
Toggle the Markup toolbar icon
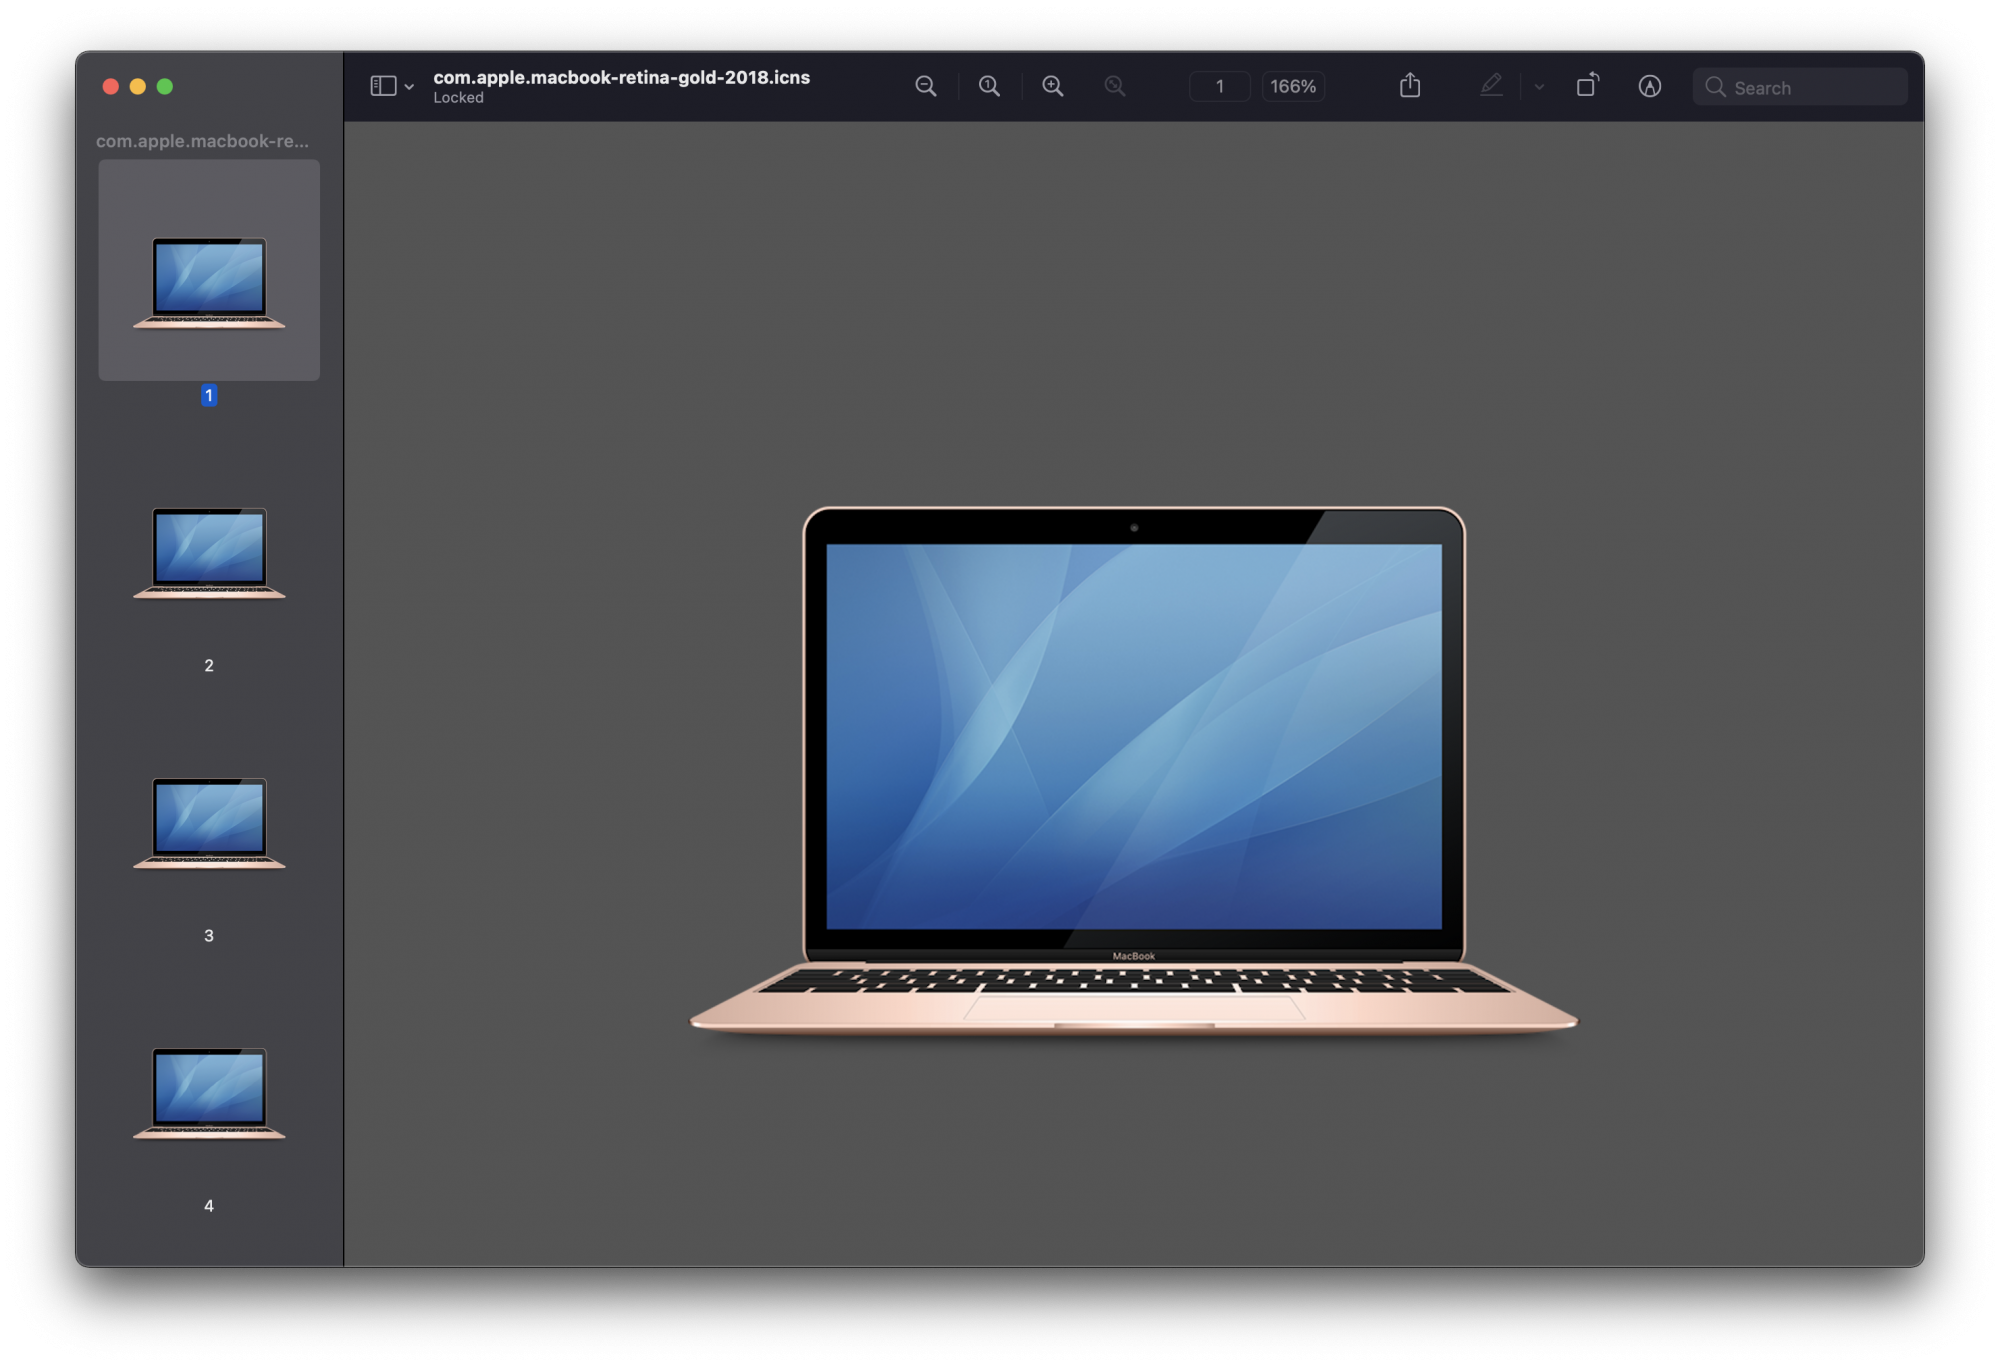[1649, 87]
